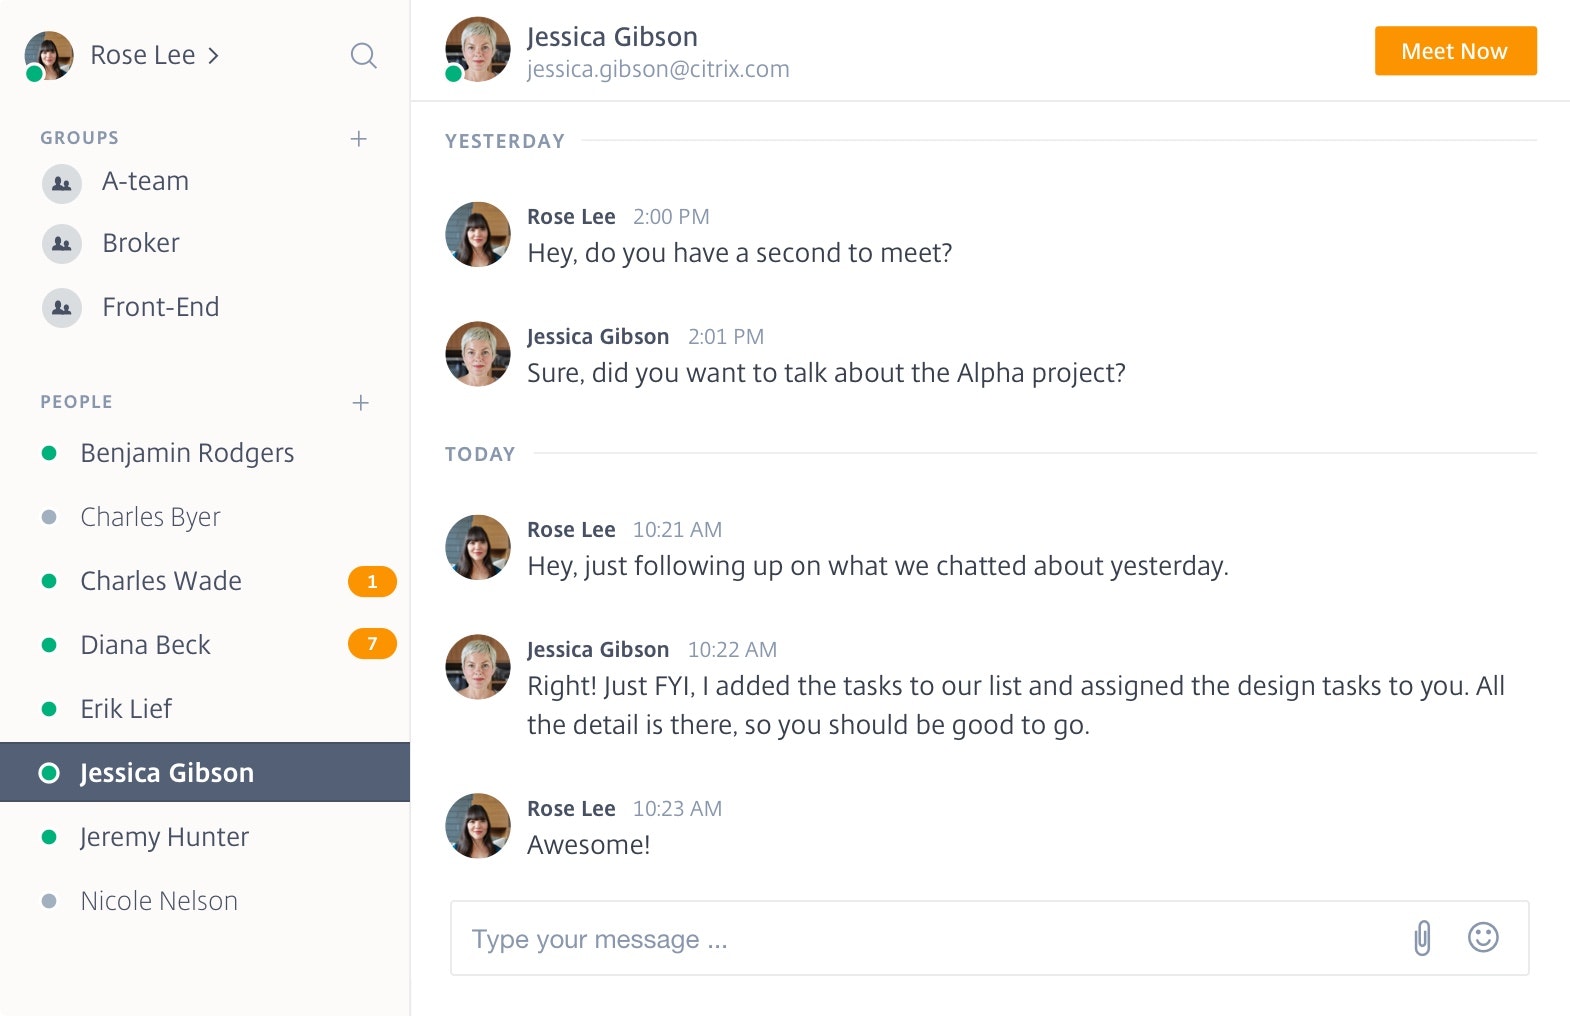Click jessica.gibson@citrix.com email link

pyautogui.click(x=658, y=70)
